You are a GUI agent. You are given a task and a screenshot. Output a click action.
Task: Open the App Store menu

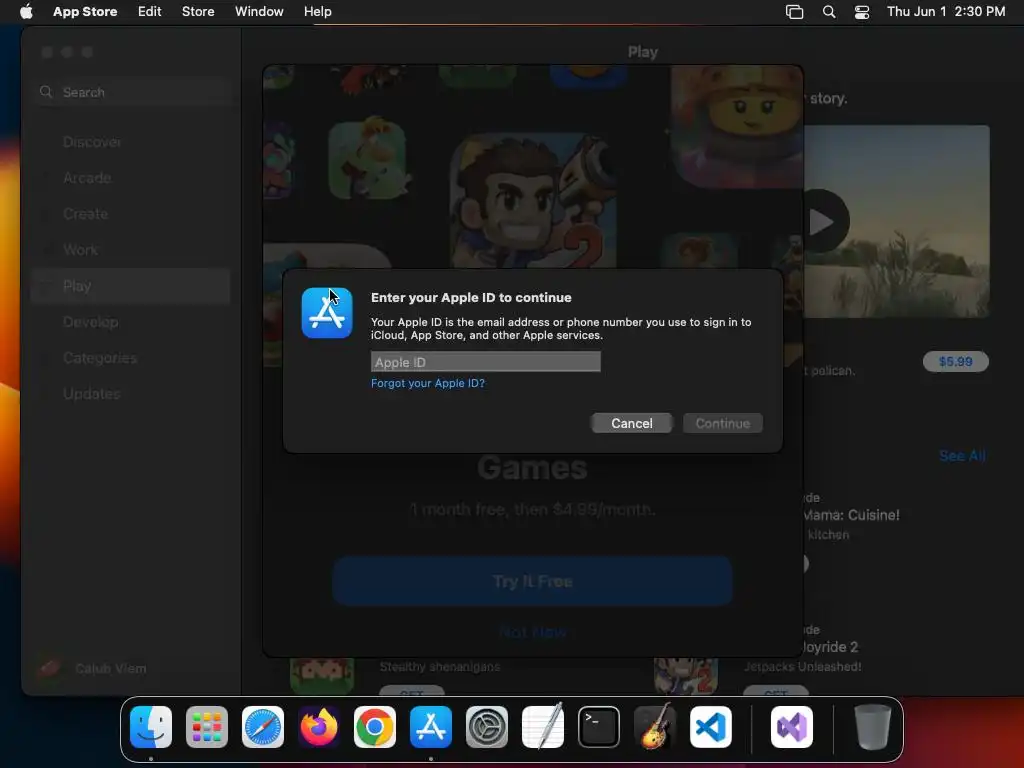pyautogui.click(x=85, y=12)
